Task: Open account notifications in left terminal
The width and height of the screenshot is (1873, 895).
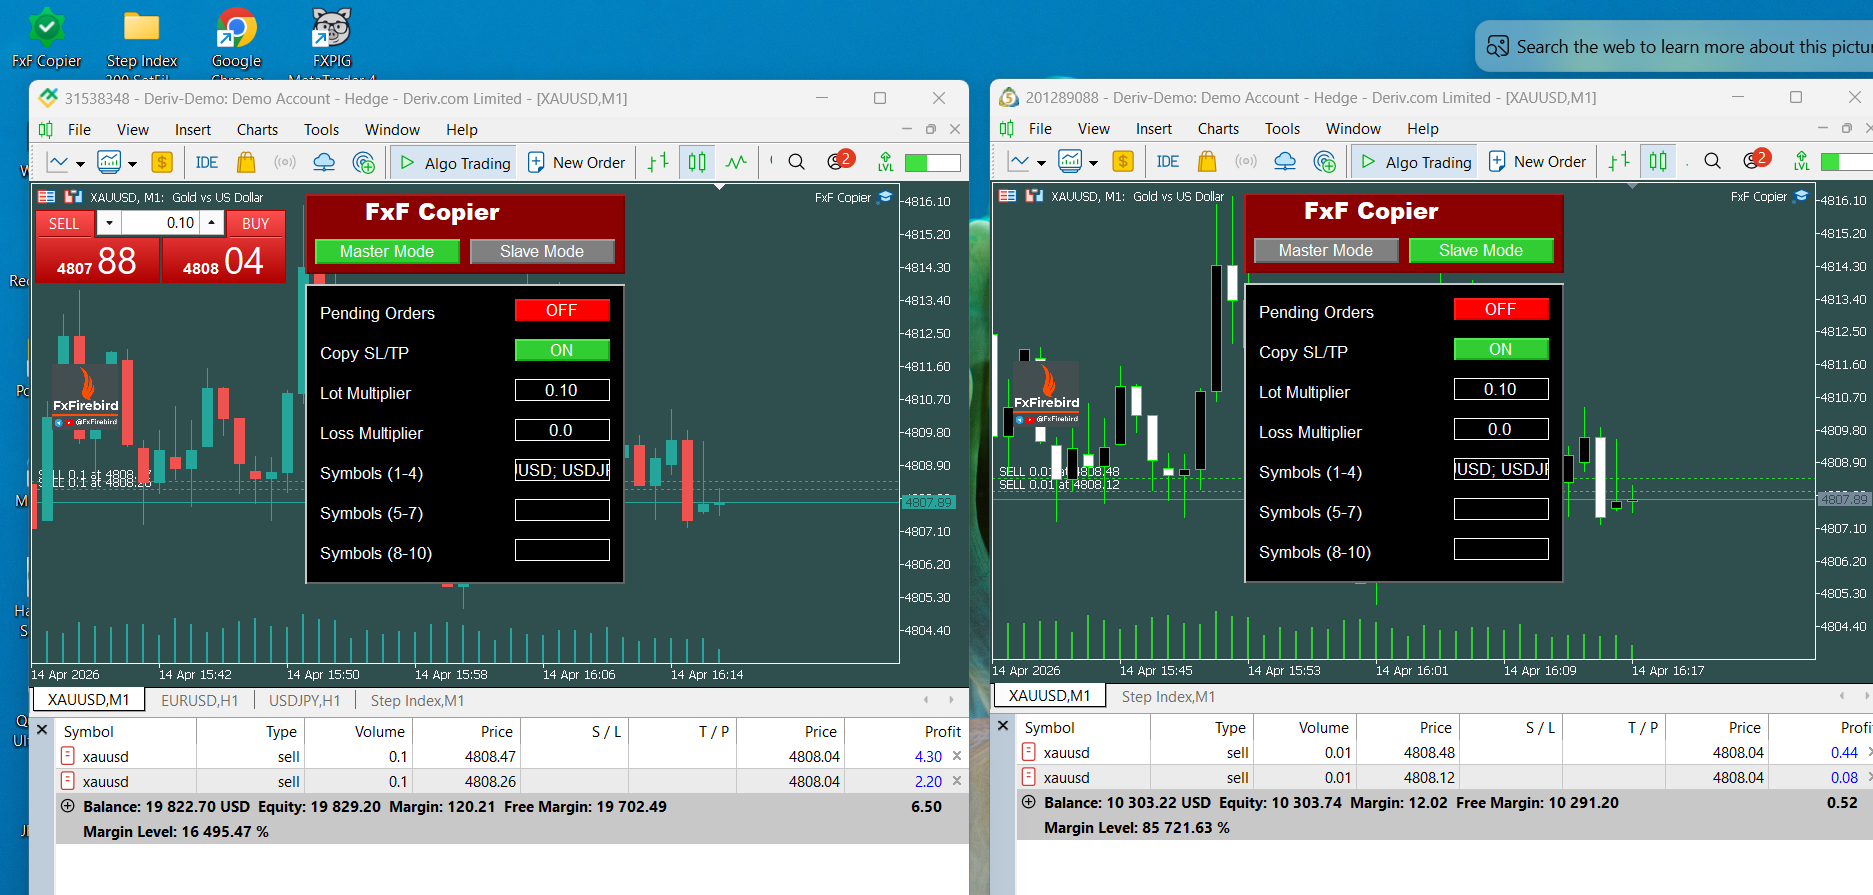Action: (839, 161)
